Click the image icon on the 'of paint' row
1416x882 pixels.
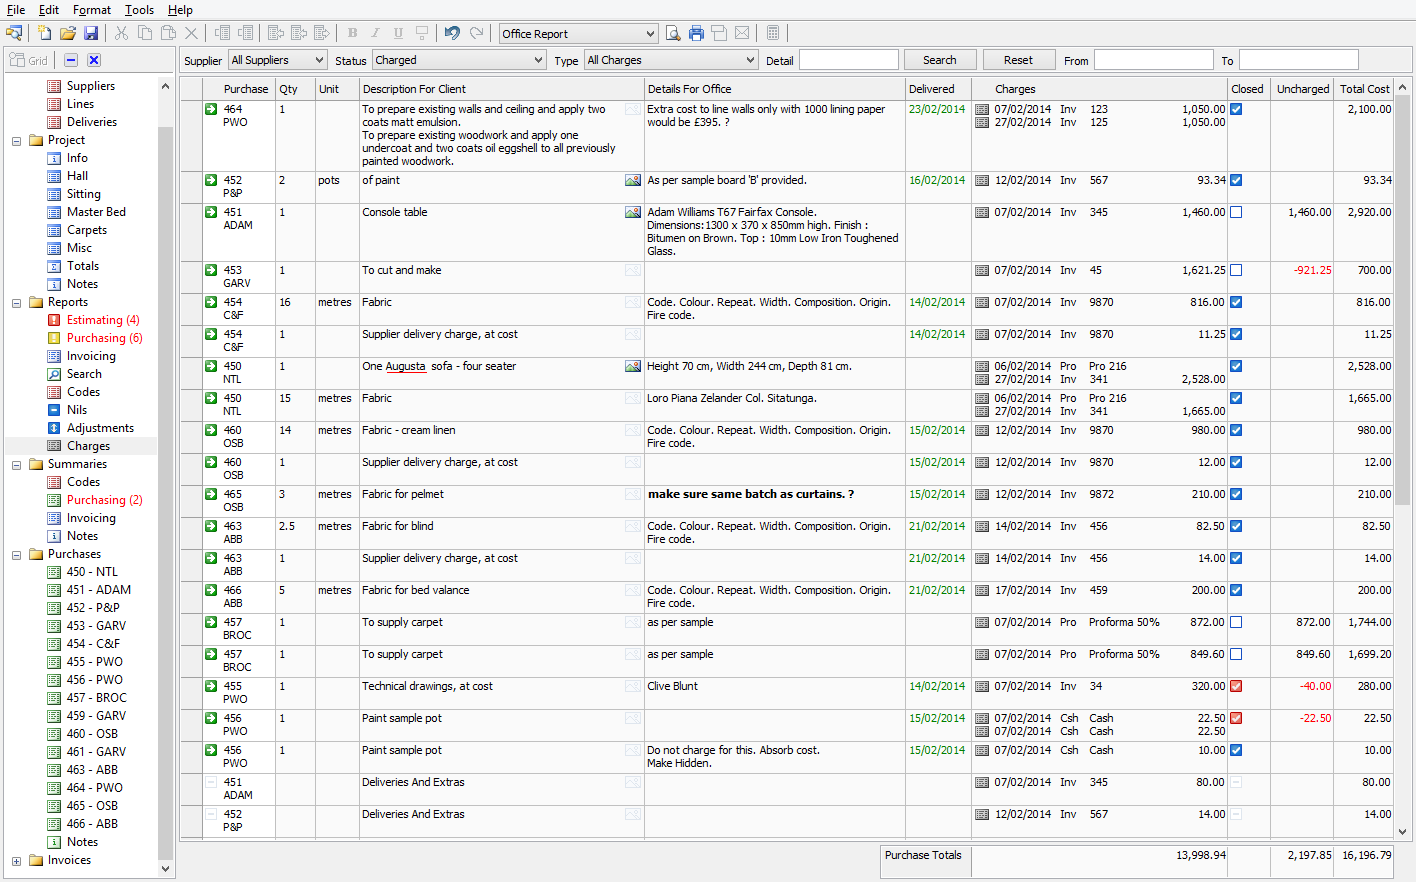tap(633, 180)
